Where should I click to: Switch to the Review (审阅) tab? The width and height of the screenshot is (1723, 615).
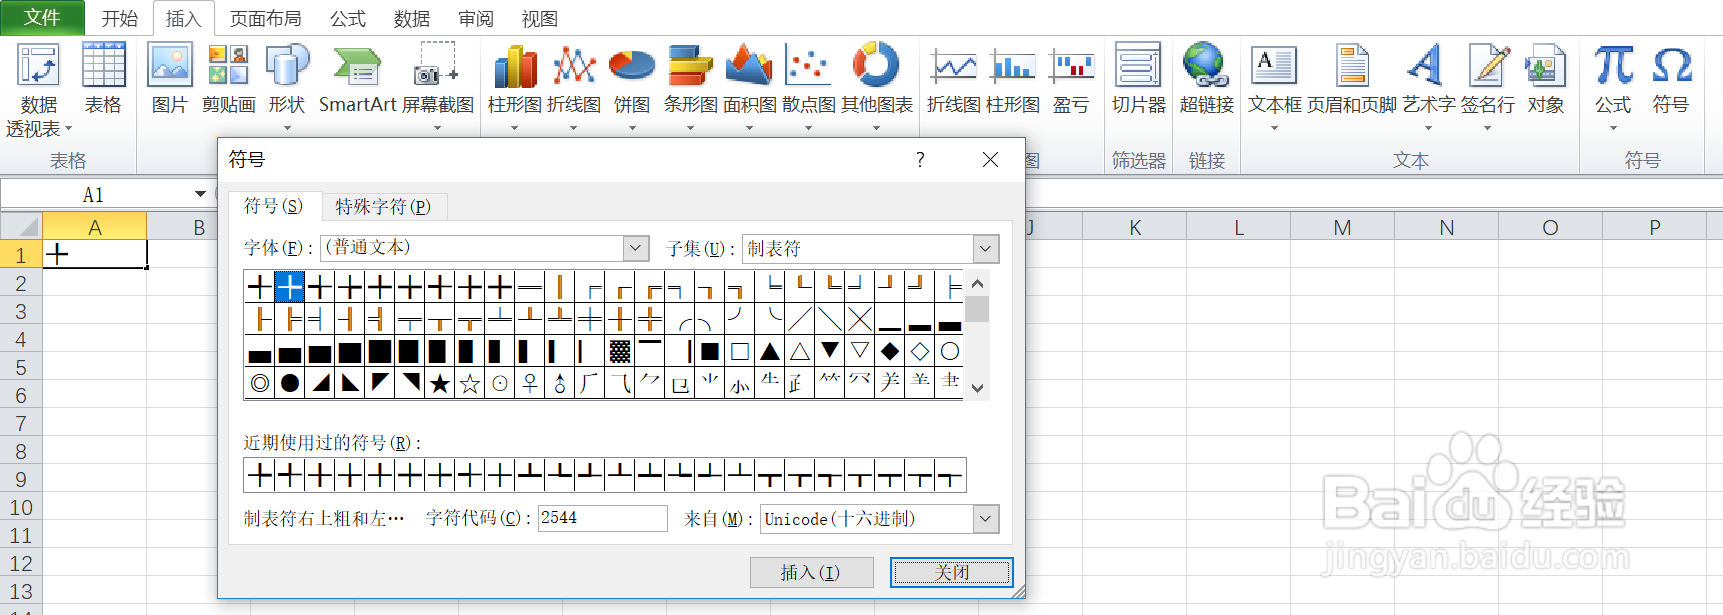pos(476,18)
